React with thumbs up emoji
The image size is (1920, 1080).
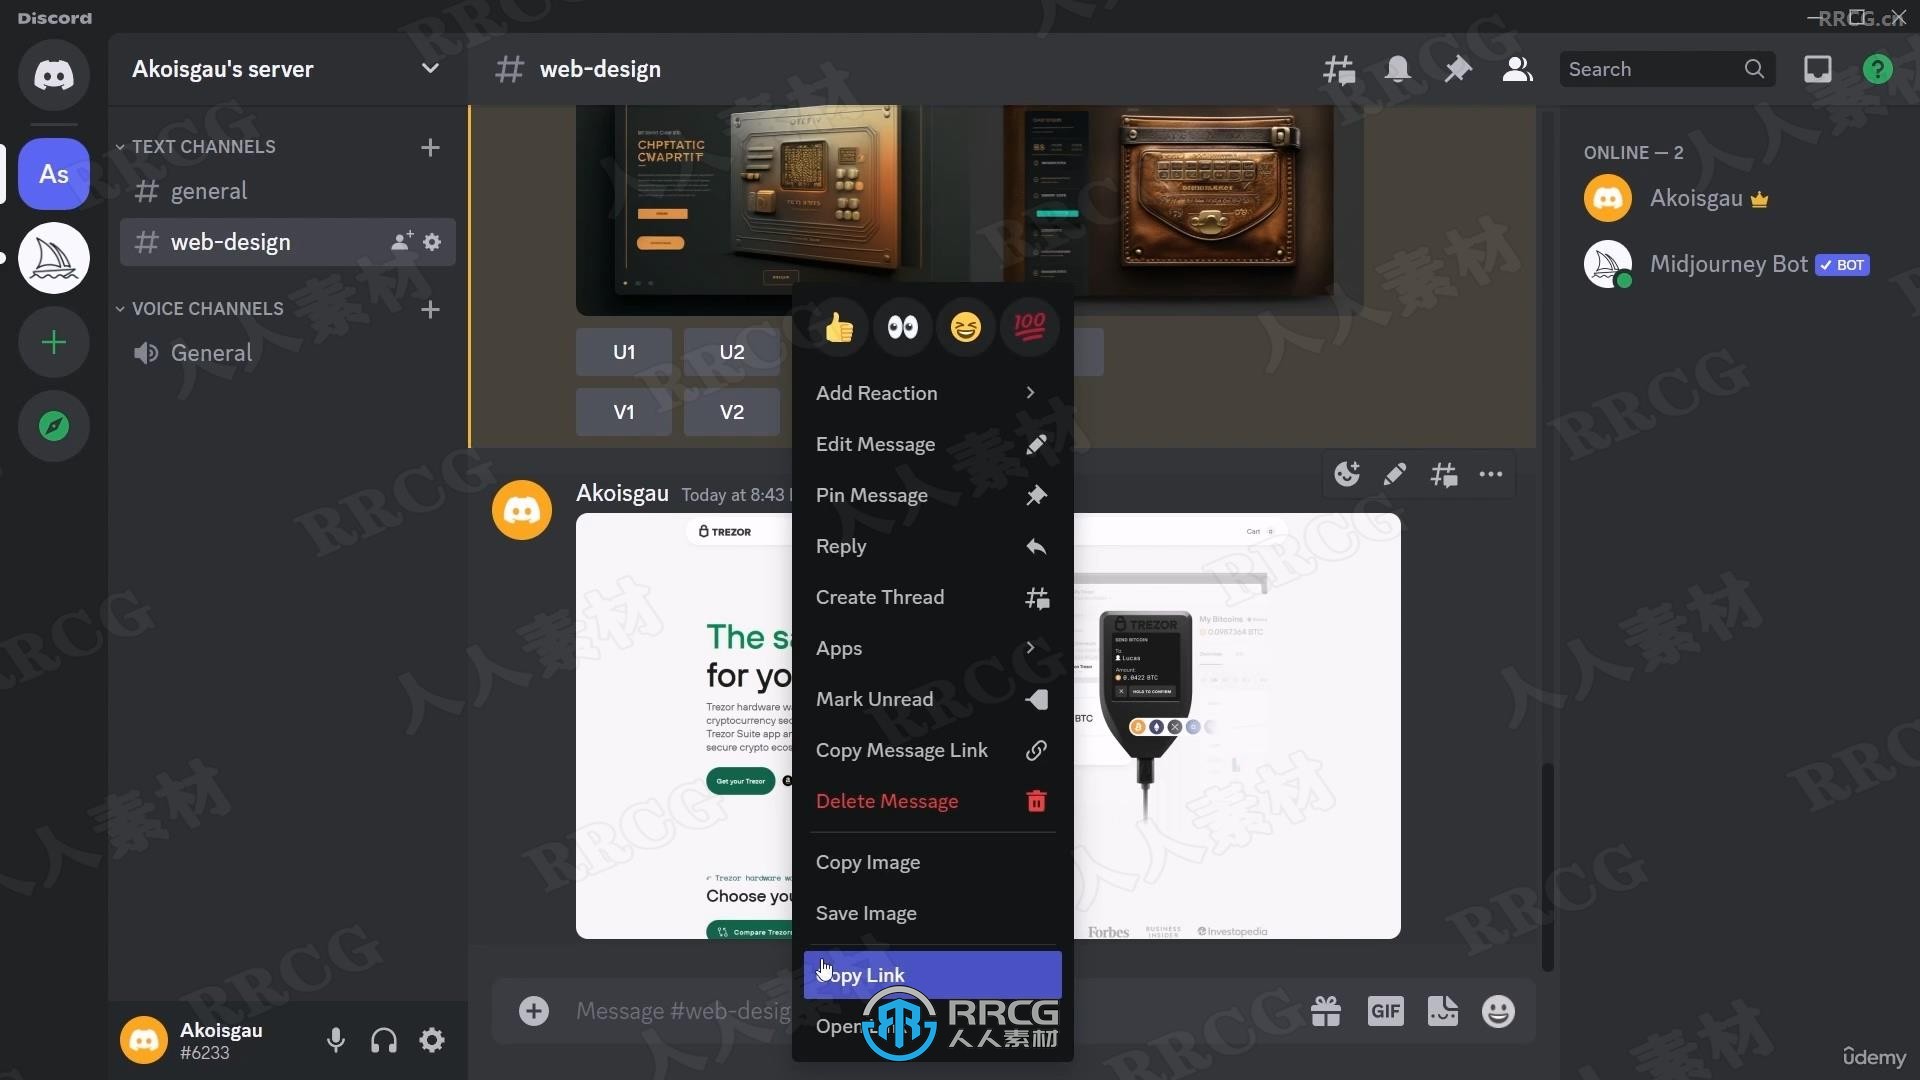point(839,327)
